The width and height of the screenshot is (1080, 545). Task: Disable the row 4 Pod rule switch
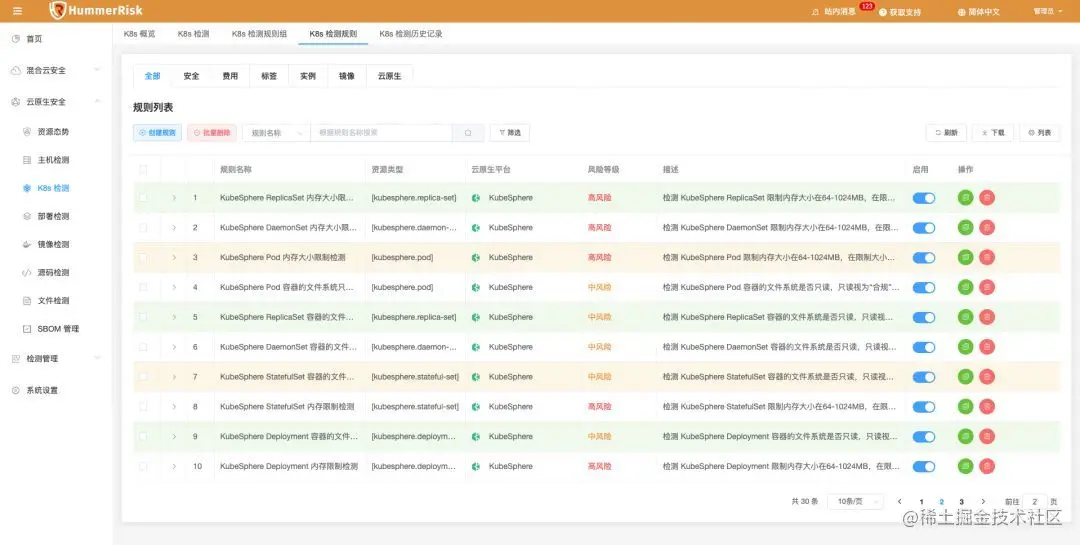[x=924, y=287]
